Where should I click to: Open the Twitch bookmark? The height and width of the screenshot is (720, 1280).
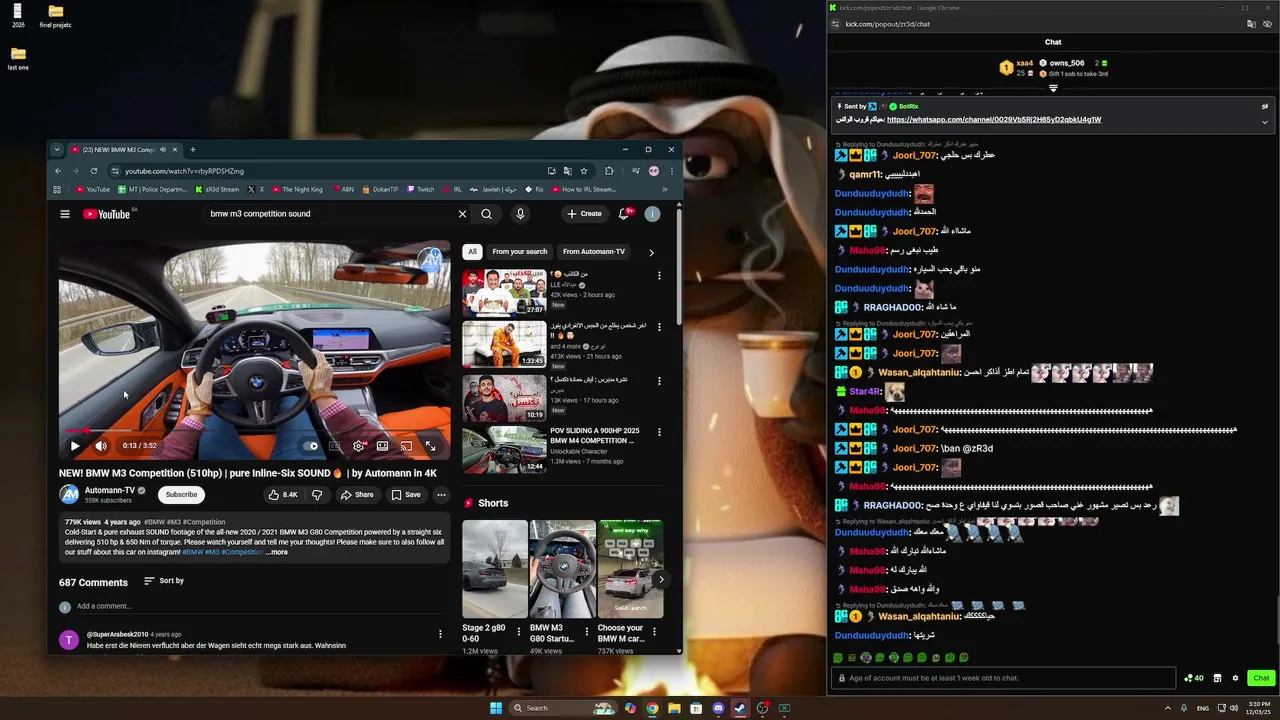click(x=420, y=189)
